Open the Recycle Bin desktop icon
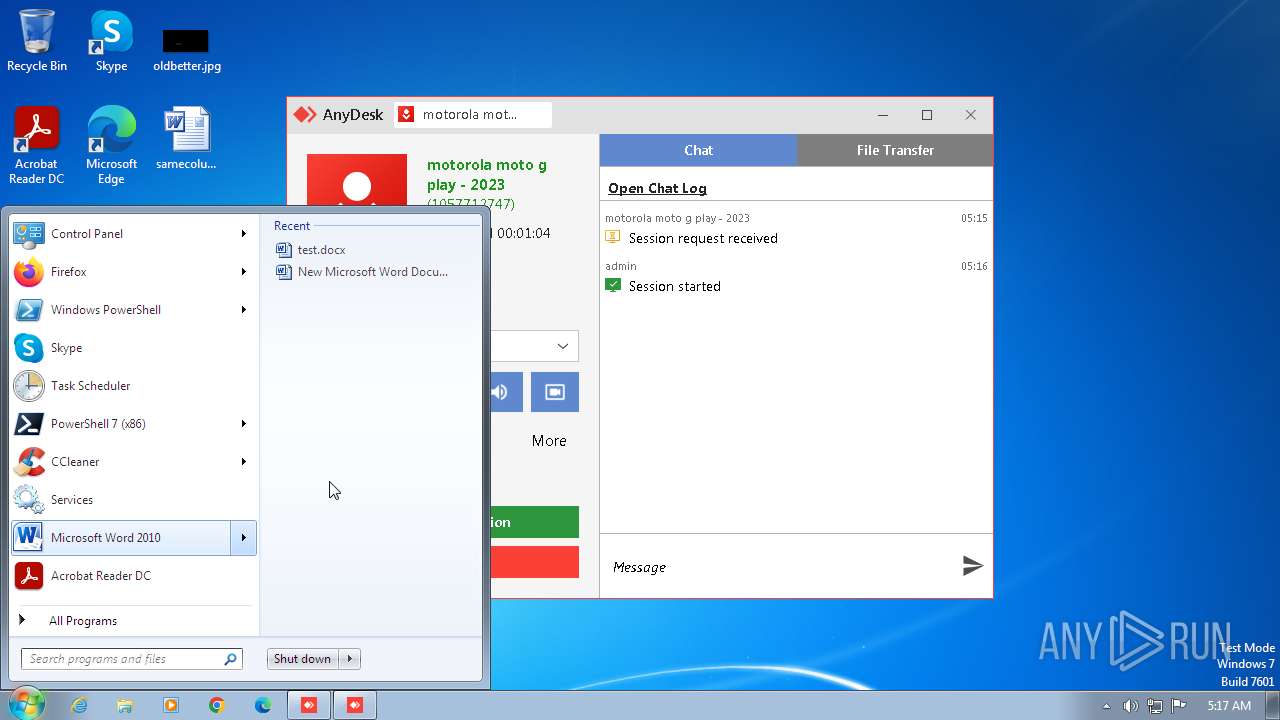1280x720 pixels. tap(37, 41)
